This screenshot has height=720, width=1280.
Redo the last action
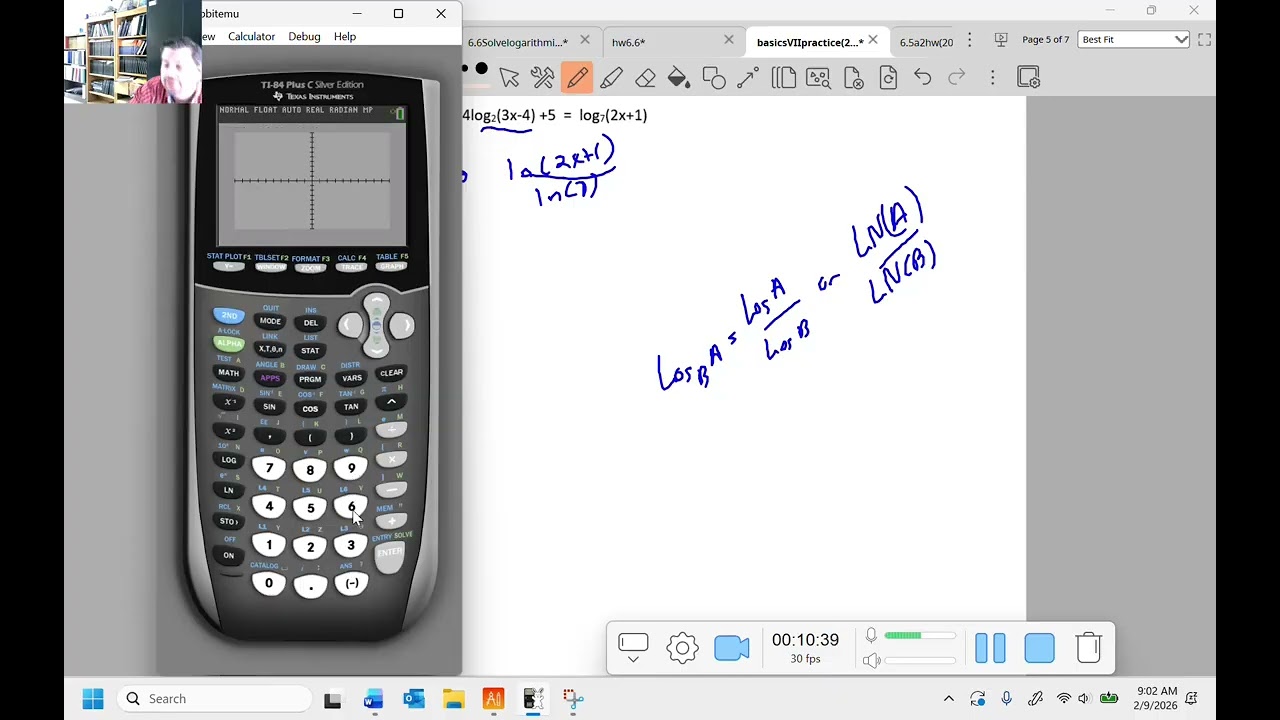957,77
